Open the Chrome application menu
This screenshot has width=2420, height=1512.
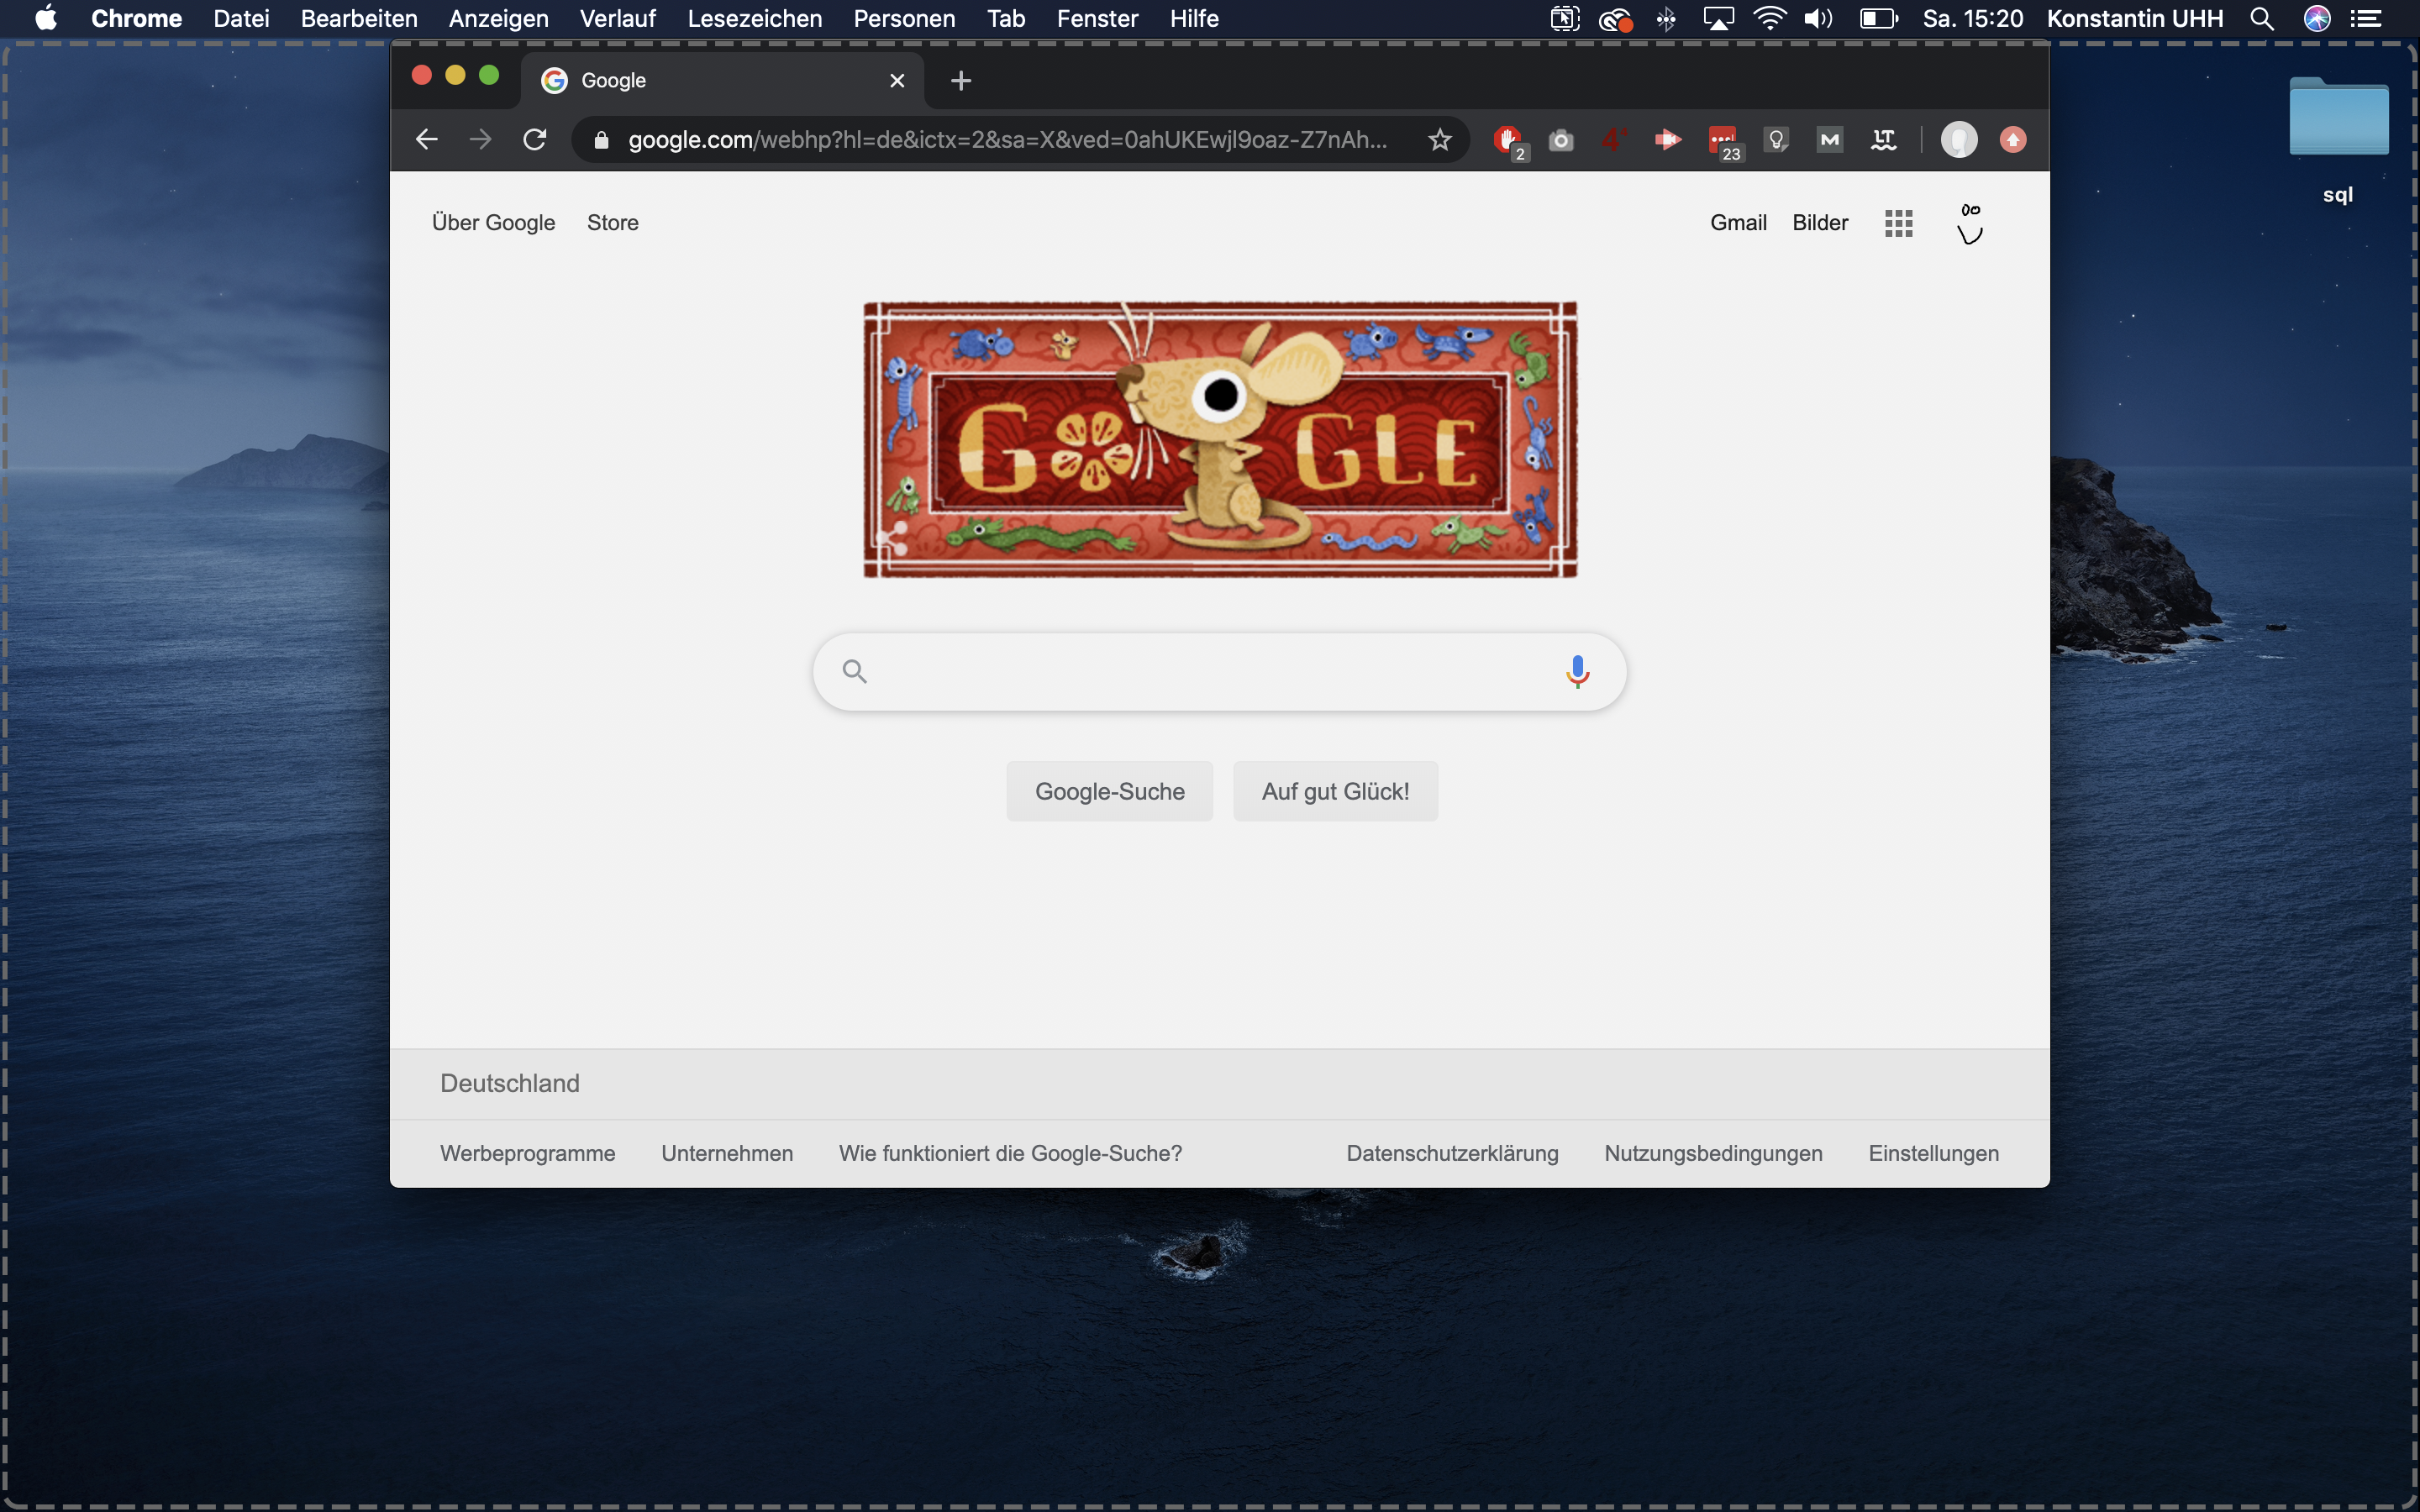point(136,19)
